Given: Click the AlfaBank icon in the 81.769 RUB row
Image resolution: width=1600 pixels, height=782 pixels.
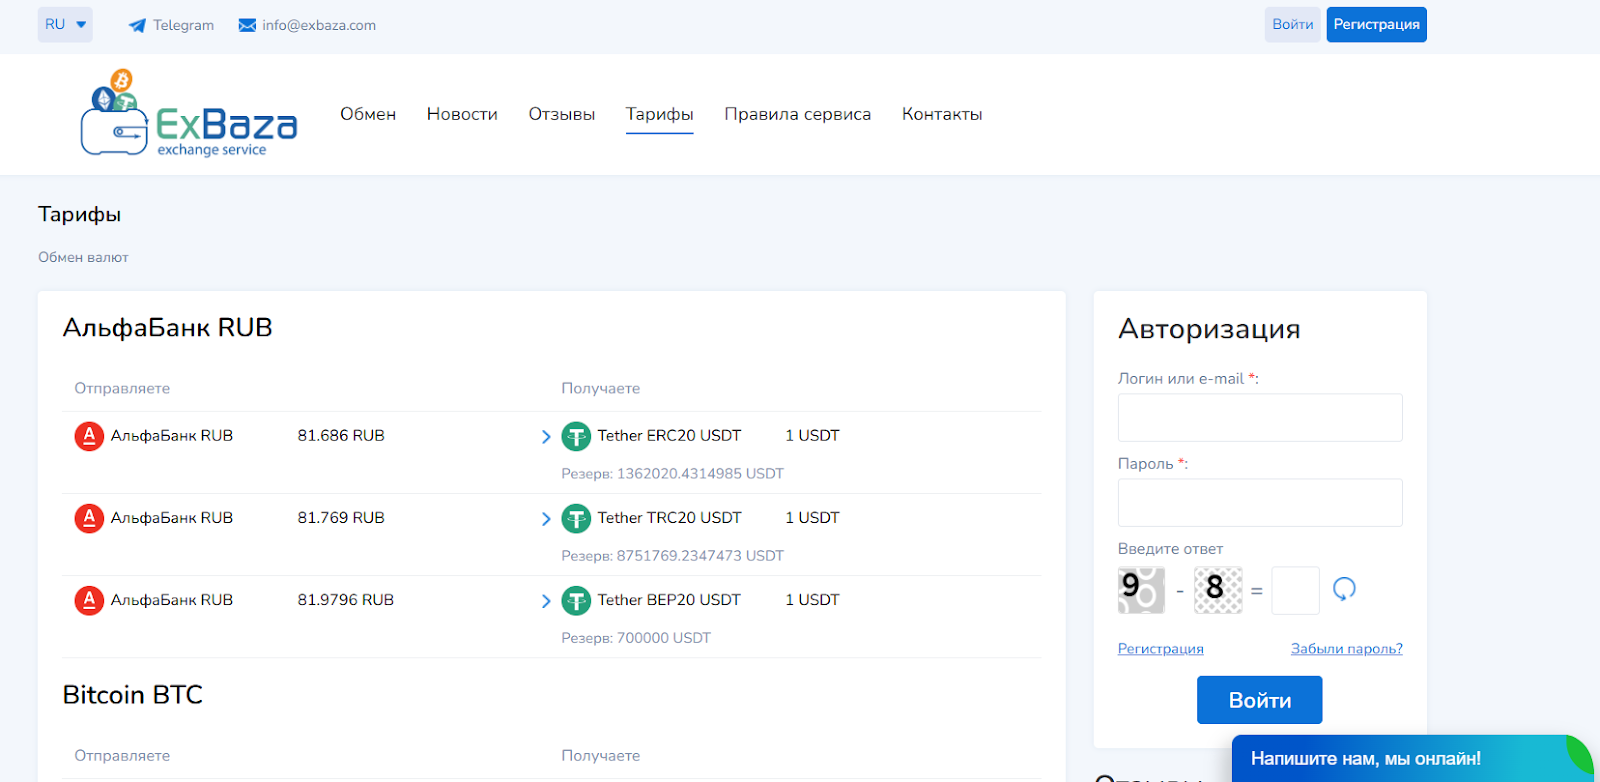Looking at the screenshot, I should tap(89, 518).
